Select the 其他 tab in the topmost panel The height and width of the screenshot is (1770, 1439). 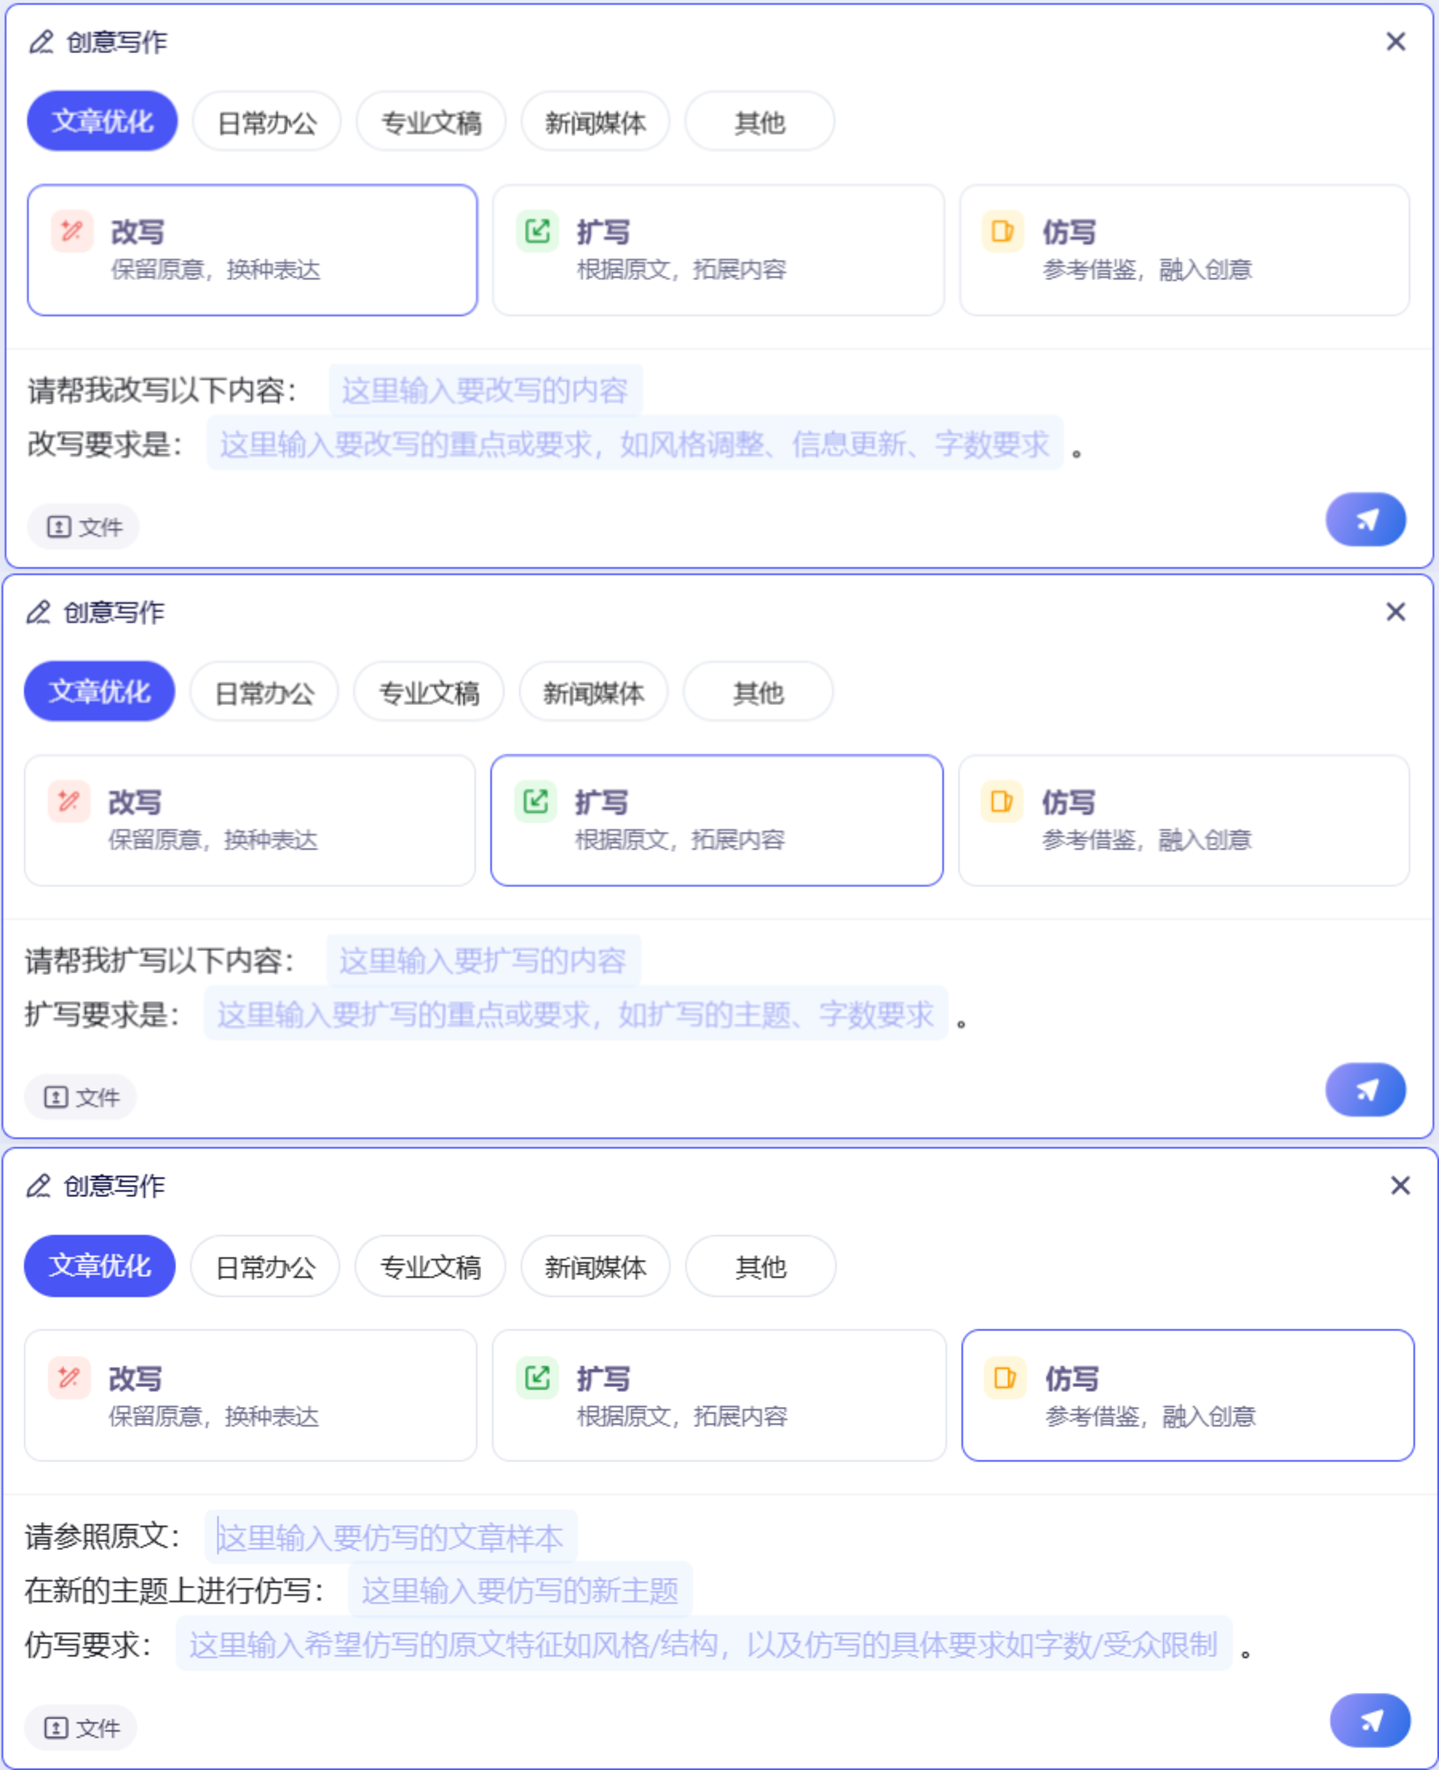point(759,122)
